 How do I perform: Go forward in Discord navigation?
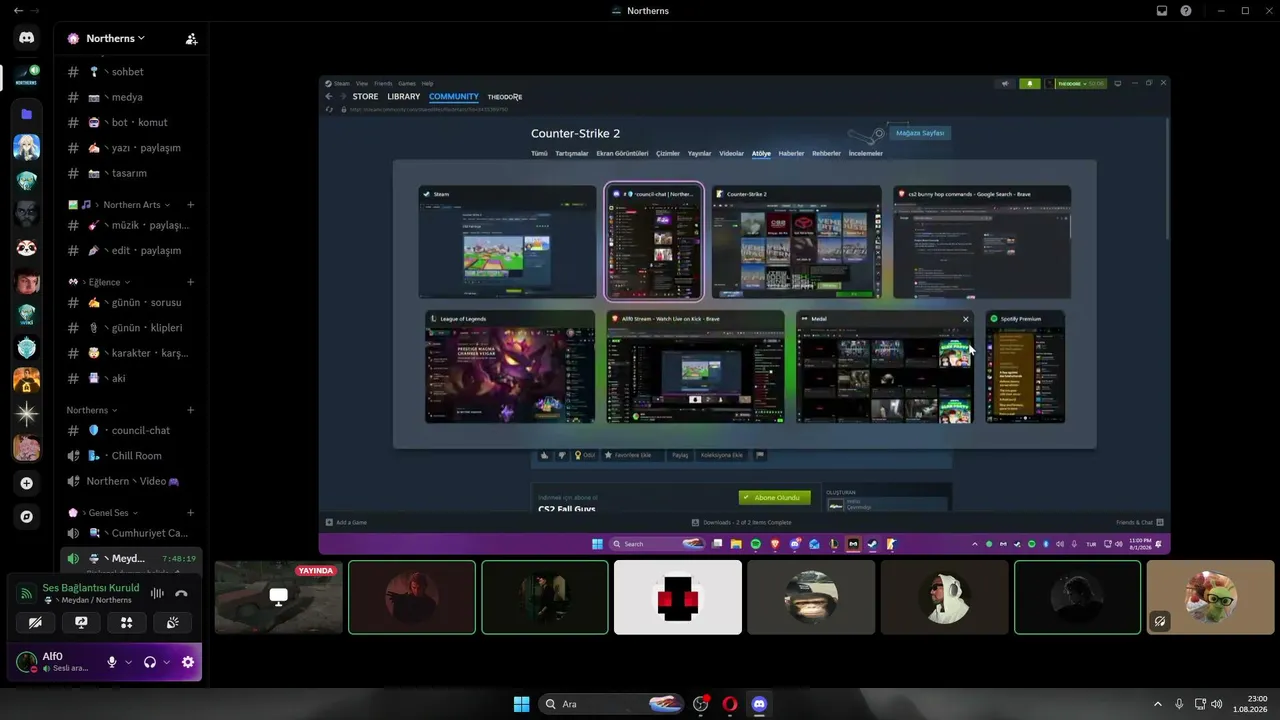pos(36,11)
